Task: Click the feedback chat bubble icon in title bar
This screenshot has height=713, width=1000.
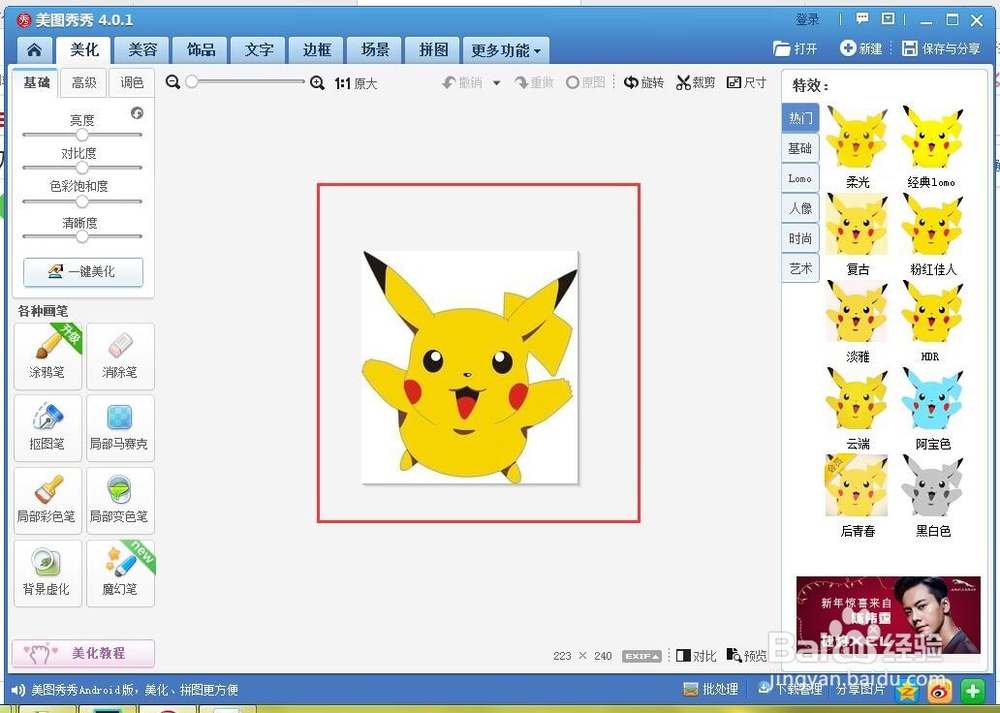Action: point(862,18)
